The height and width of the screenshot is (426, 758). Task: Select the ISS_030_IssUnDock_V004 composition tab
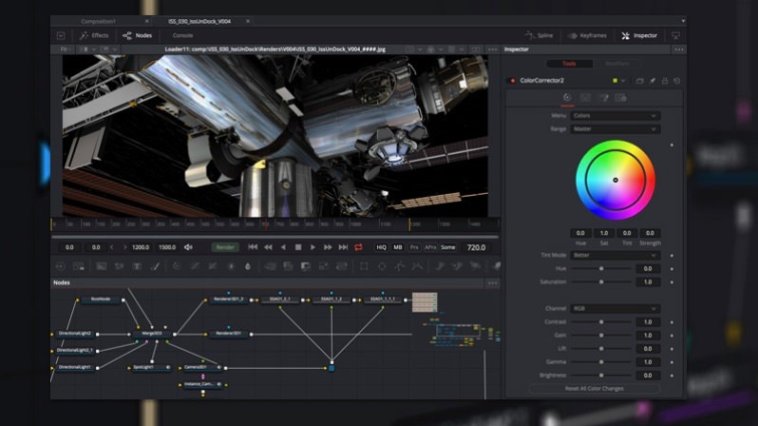[x=200, y=21]
